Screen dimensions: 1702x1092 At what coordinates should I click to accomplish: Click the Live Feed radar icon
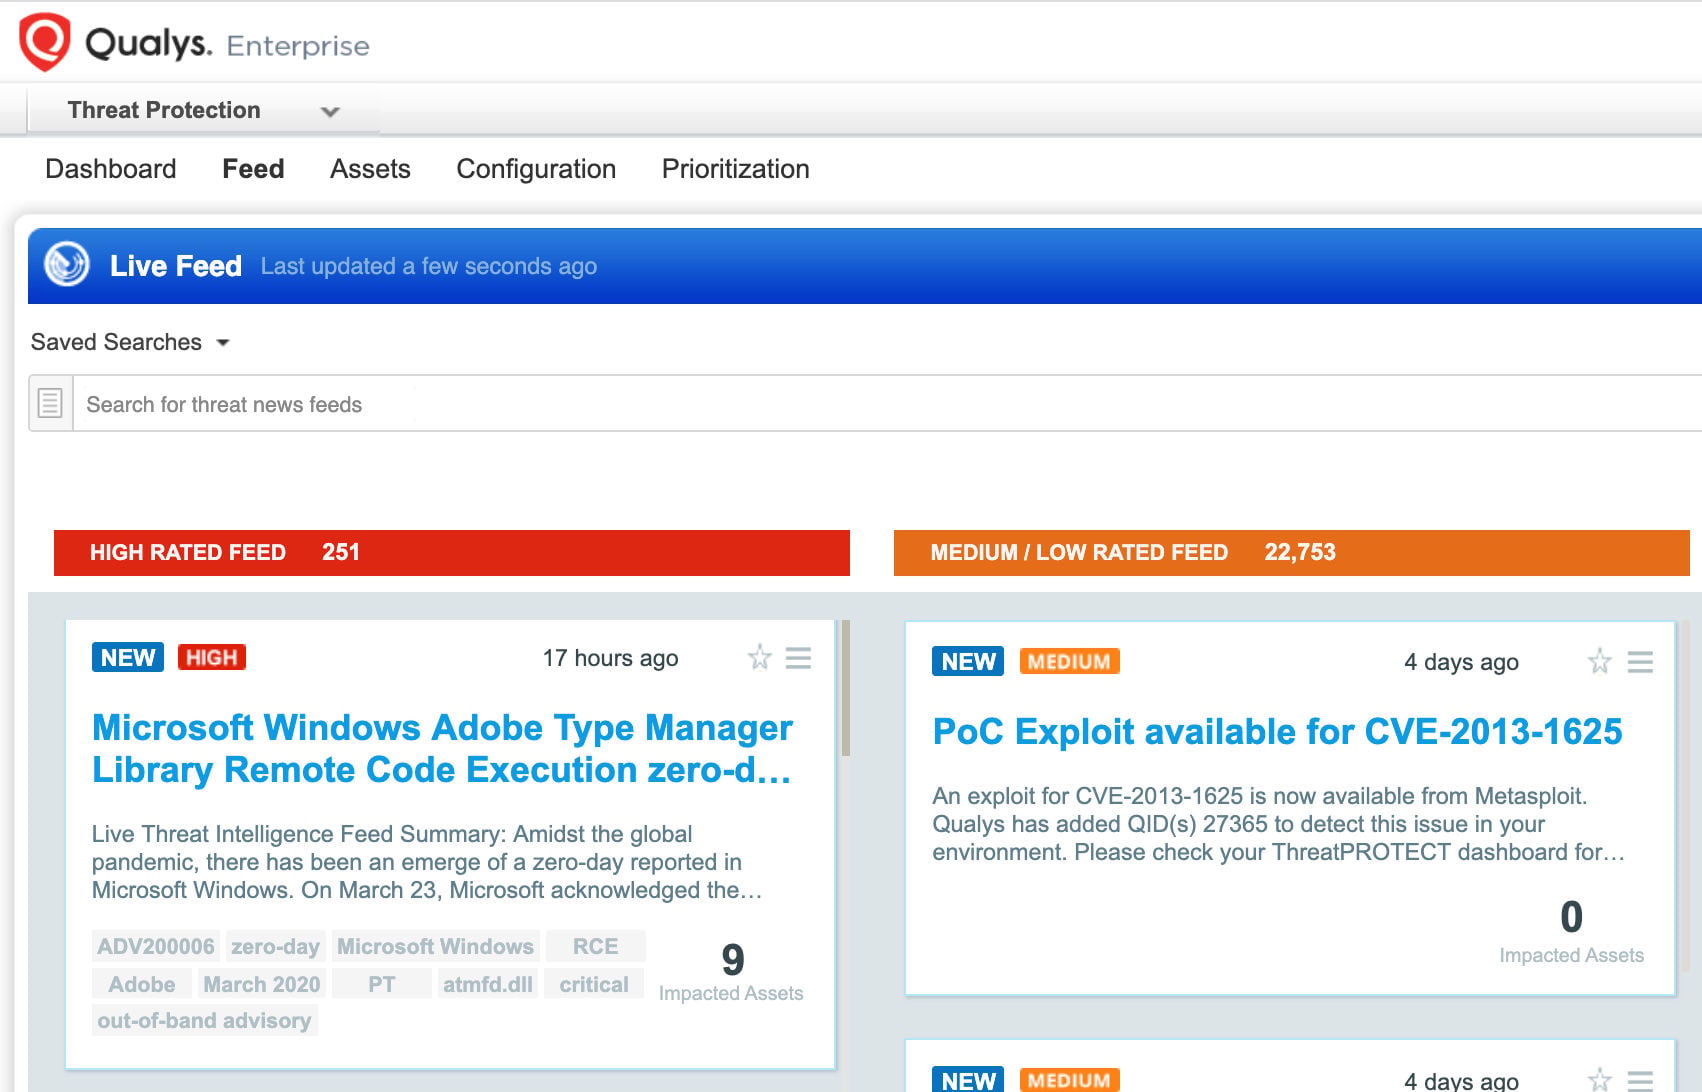coord(67,265)
